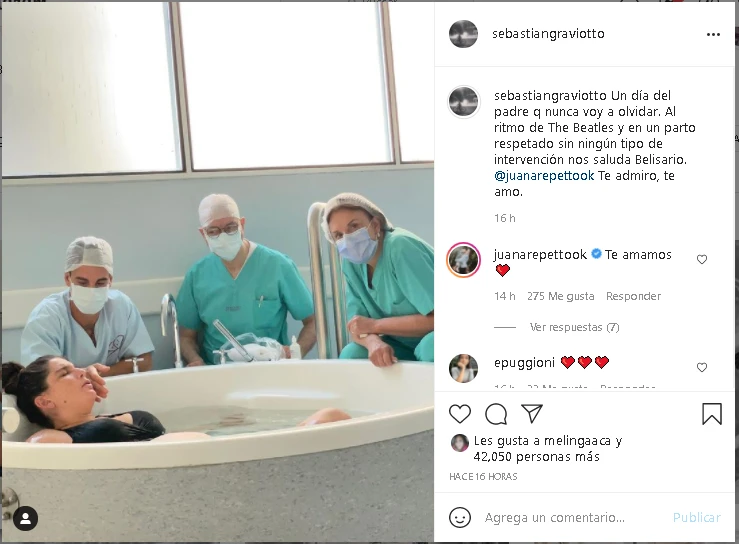This screenshot has height=544, width=739.
Task: Click Responder under juanarepettook's comment
Action: pyautogui.click(x=633, y=296)
